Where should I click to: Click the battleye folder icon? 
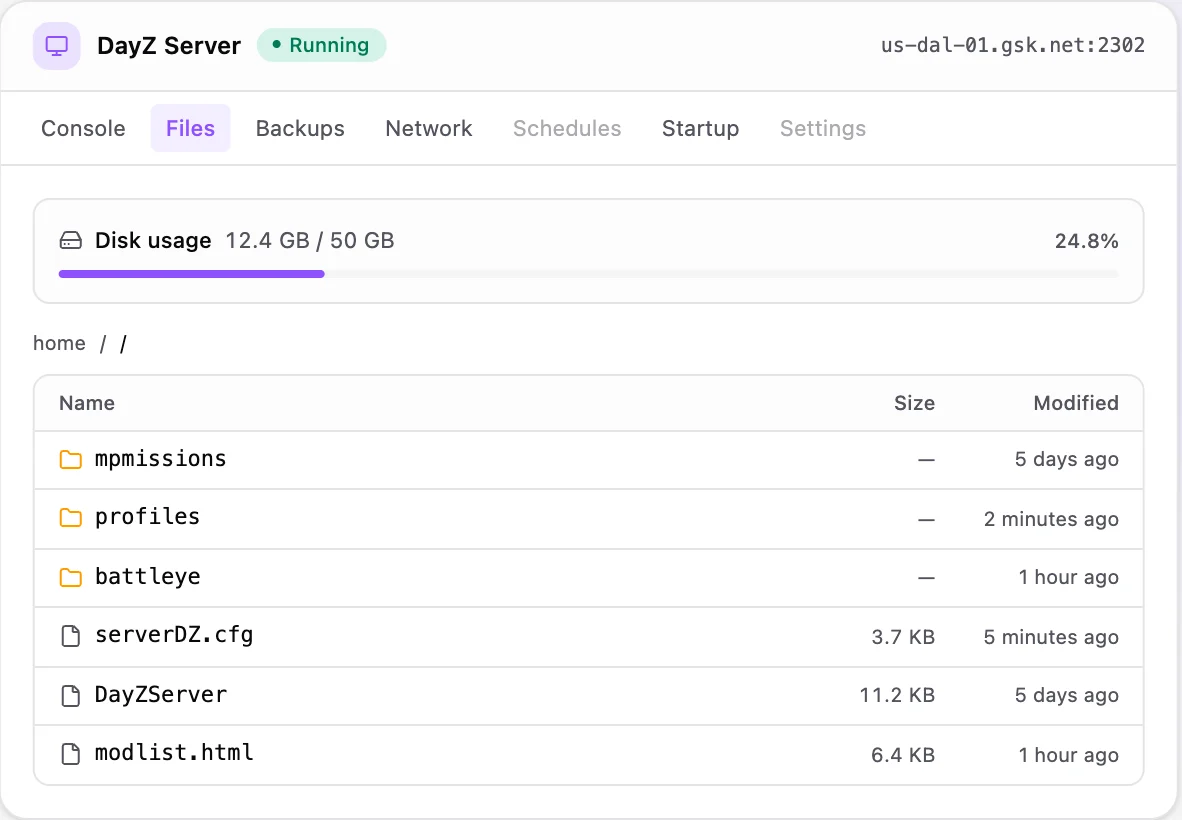[x=70, y=578]
